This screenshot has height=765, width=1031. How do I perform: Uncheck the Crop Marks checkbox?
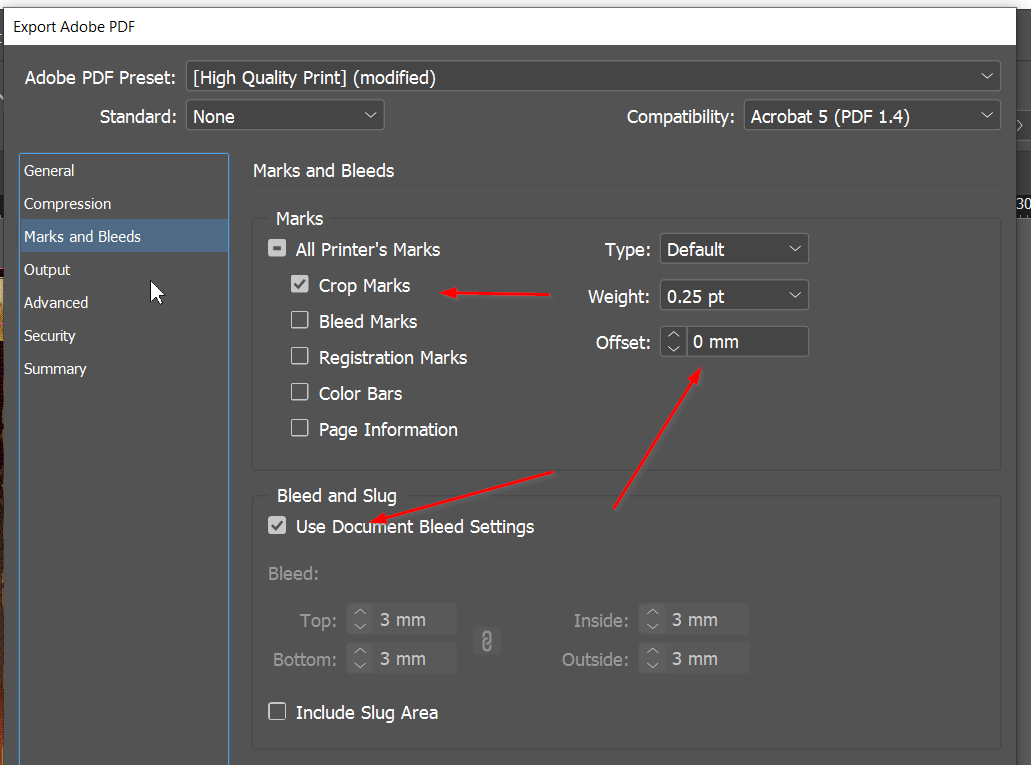tap(299, 285)
